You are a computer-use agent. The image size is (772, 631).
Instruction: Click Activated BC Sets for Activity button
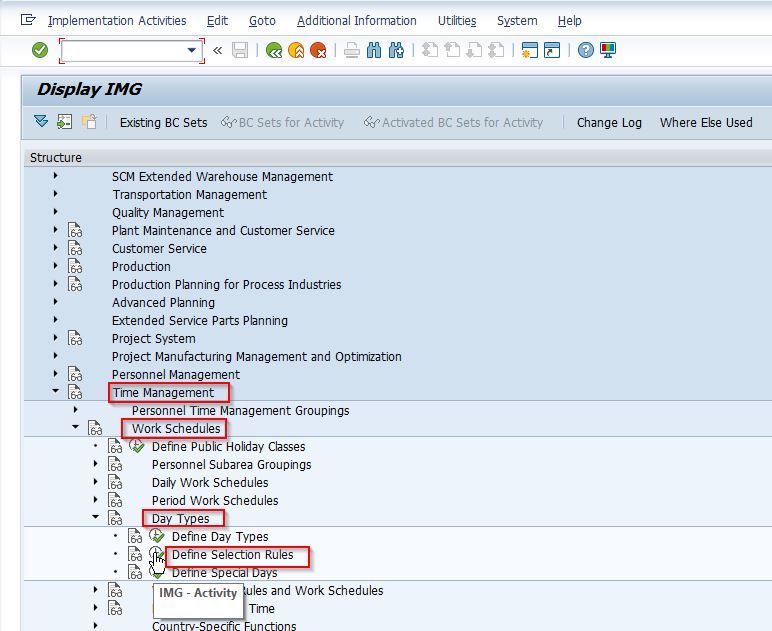point(453,122)
